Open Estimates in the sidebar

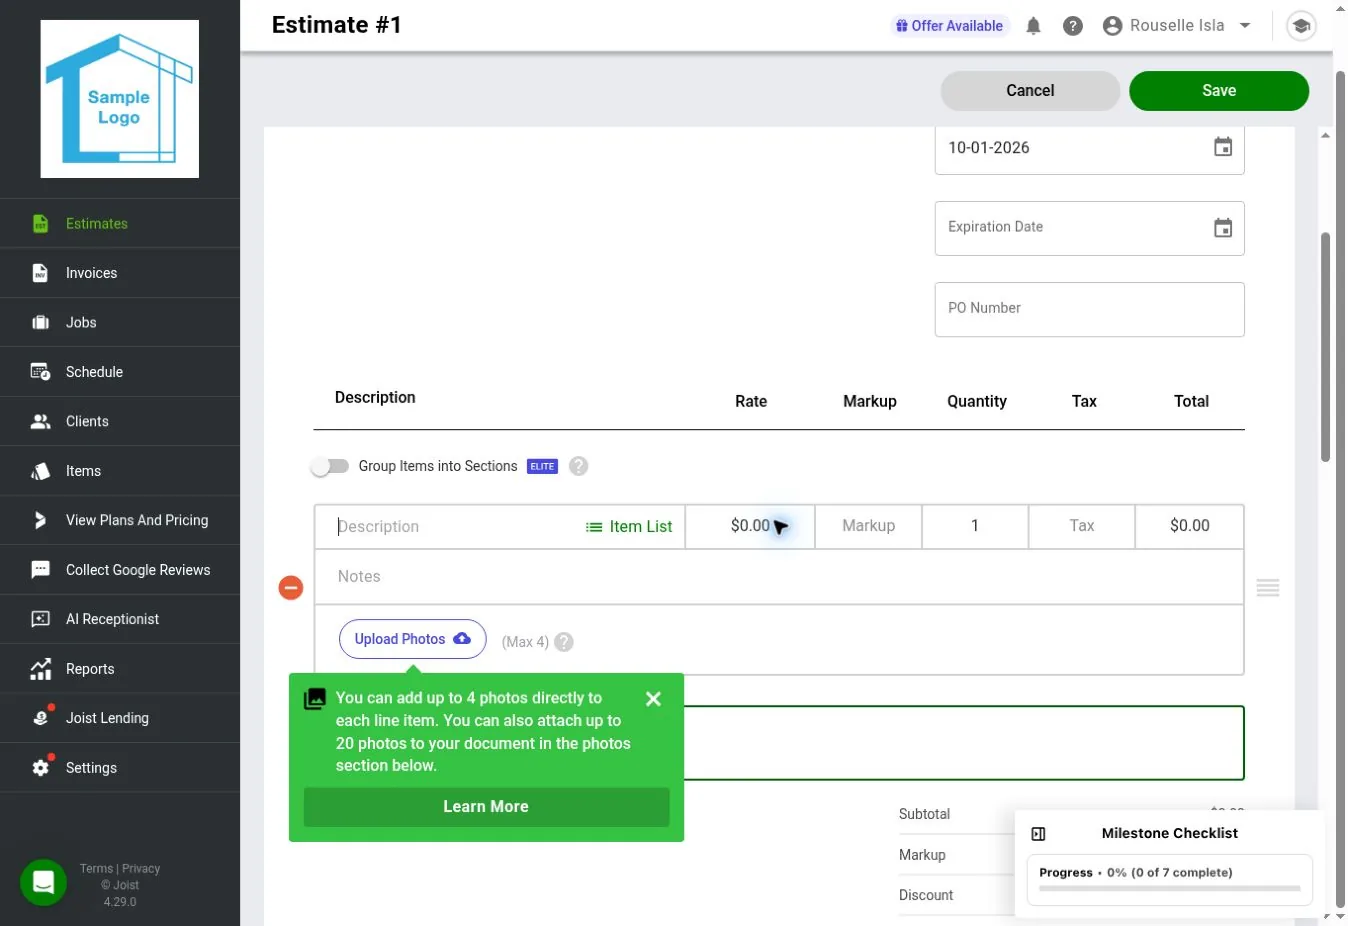pos(120,223)
